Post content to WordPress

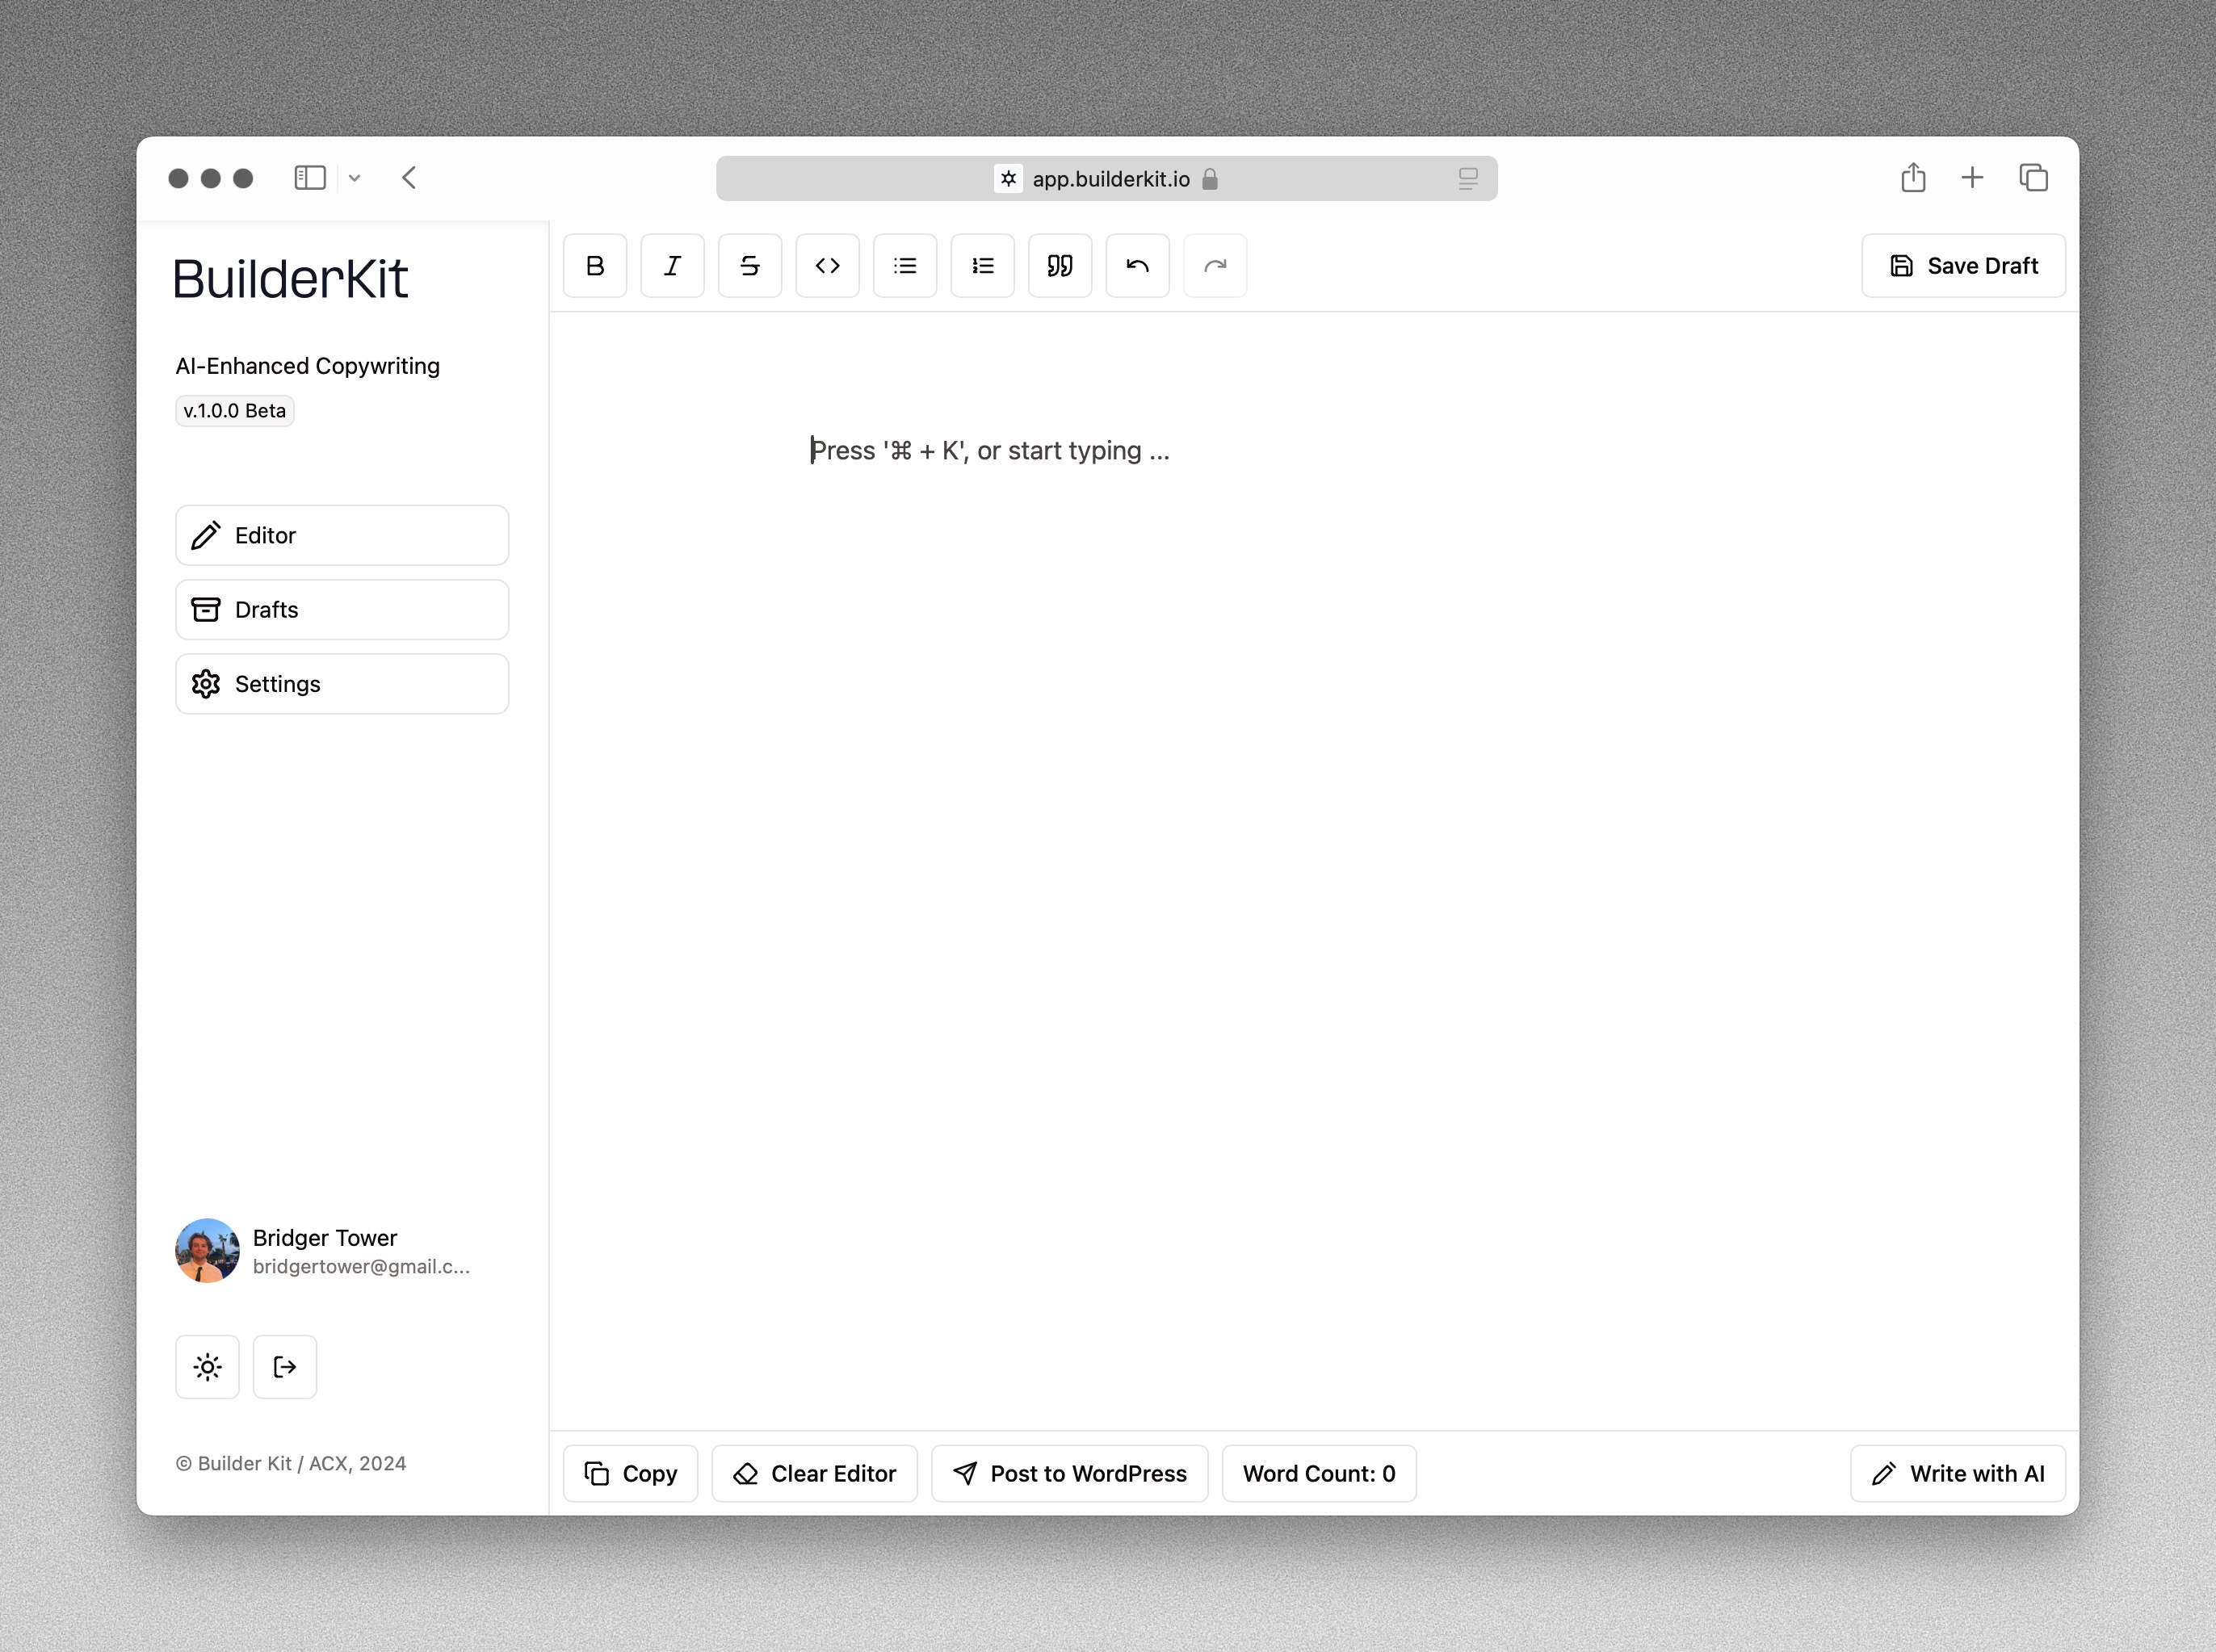pyautogui.click(x=1069, y=1474)
